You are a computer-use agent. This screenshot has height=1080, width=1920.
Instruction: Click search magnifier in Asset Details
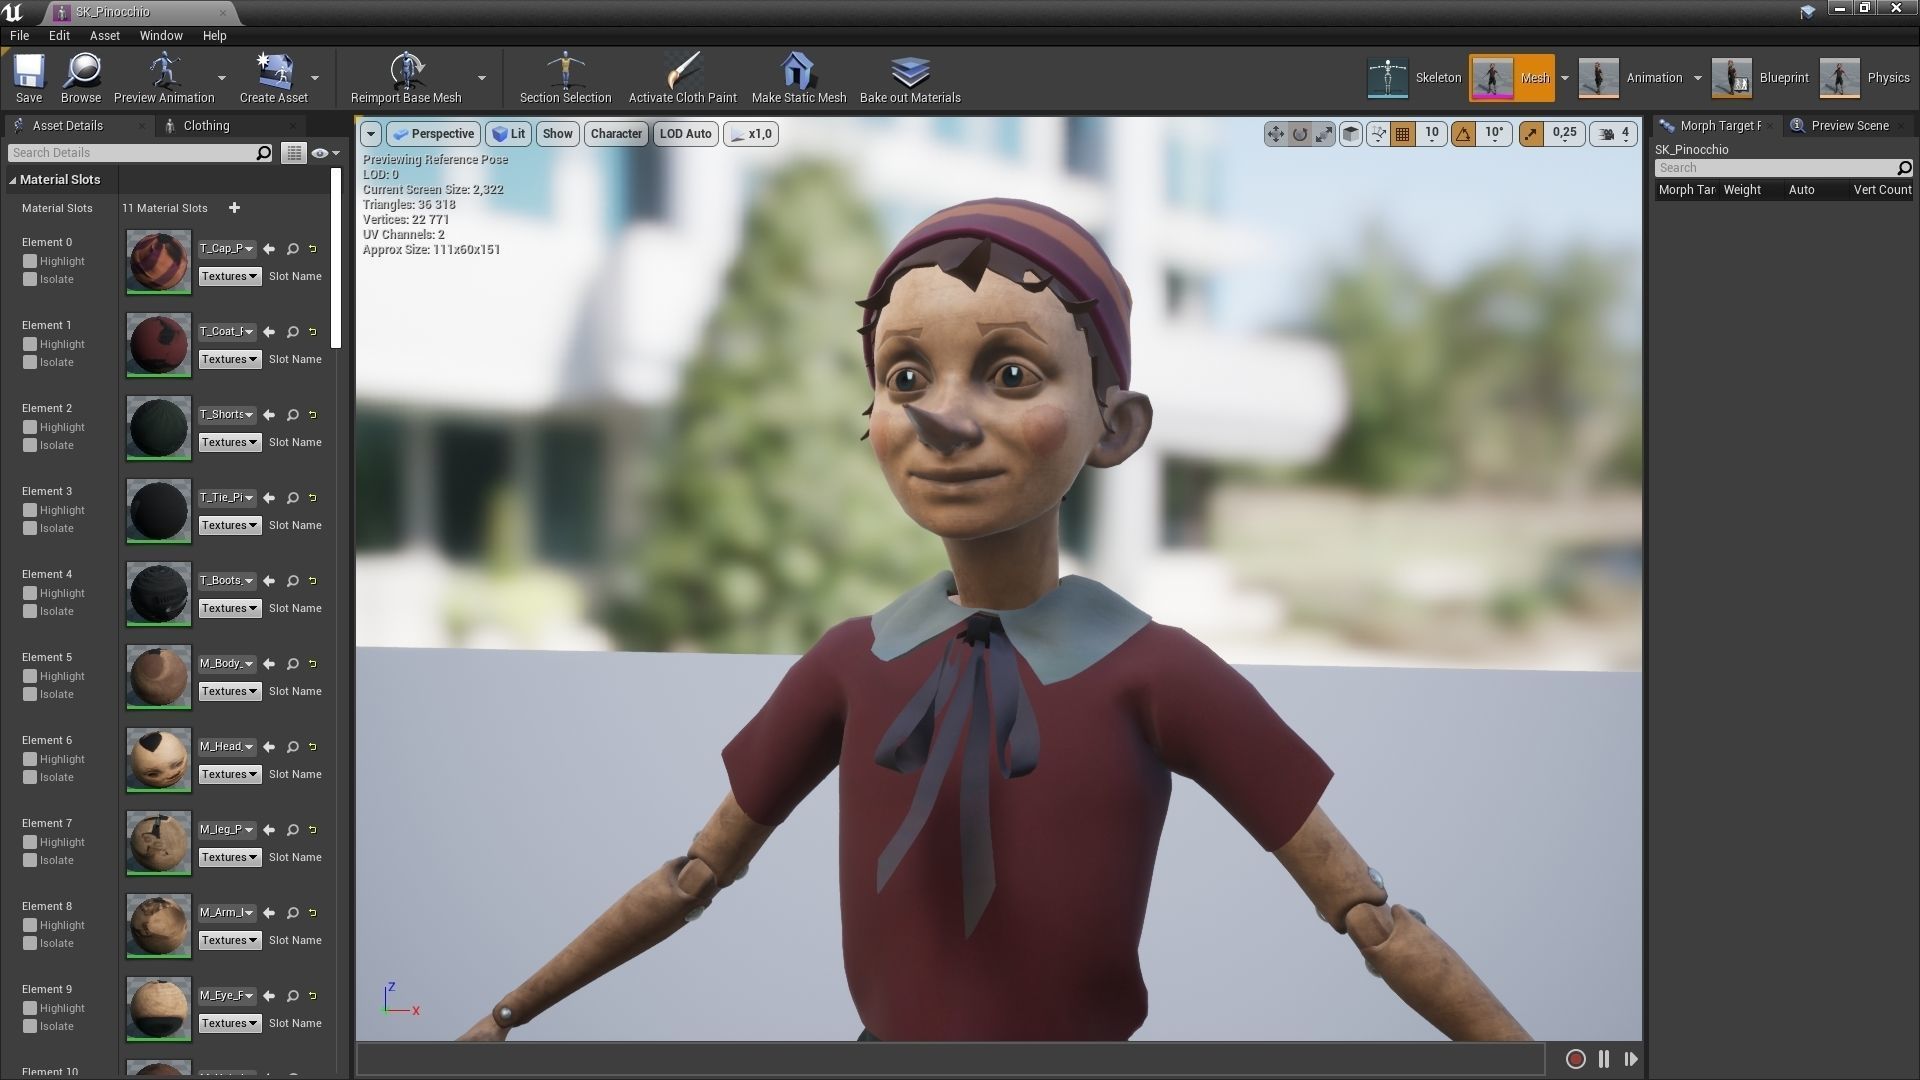(264, 153)
